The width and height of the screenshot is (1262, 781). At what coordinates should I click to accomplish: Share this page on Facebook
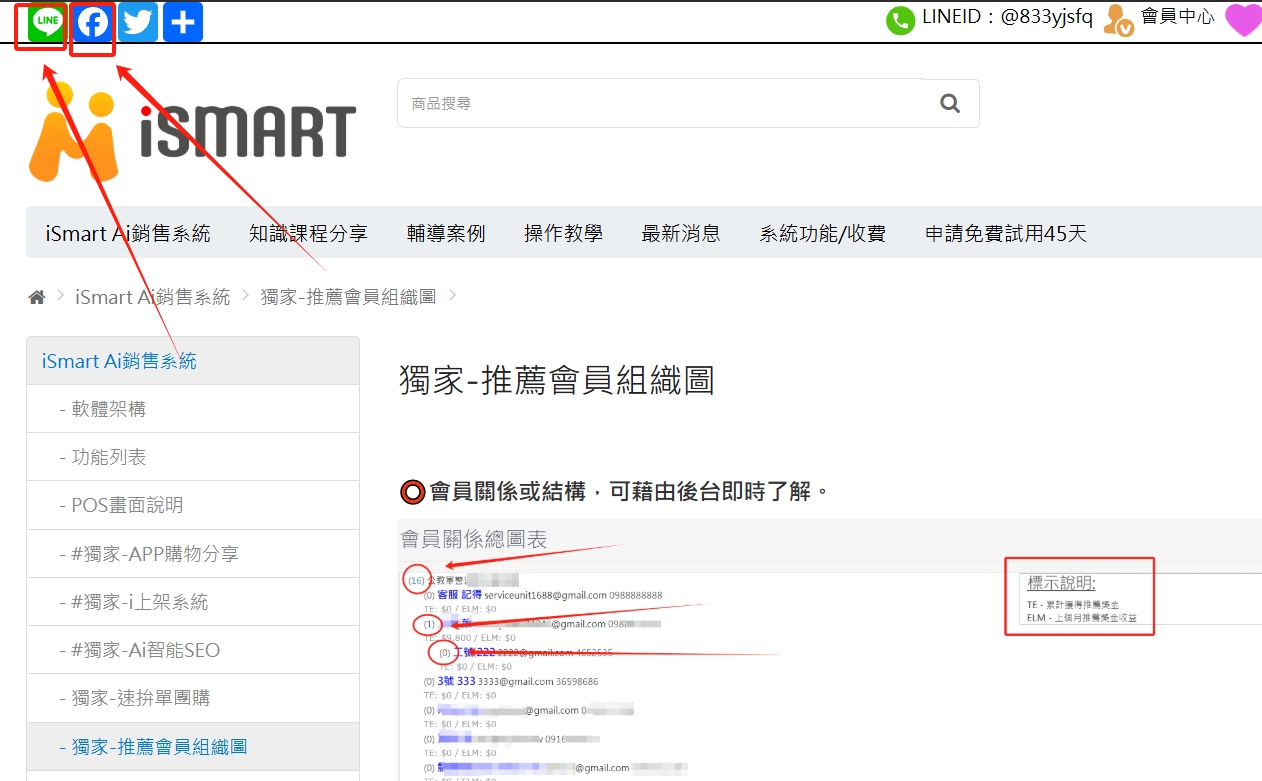point(93,22)
